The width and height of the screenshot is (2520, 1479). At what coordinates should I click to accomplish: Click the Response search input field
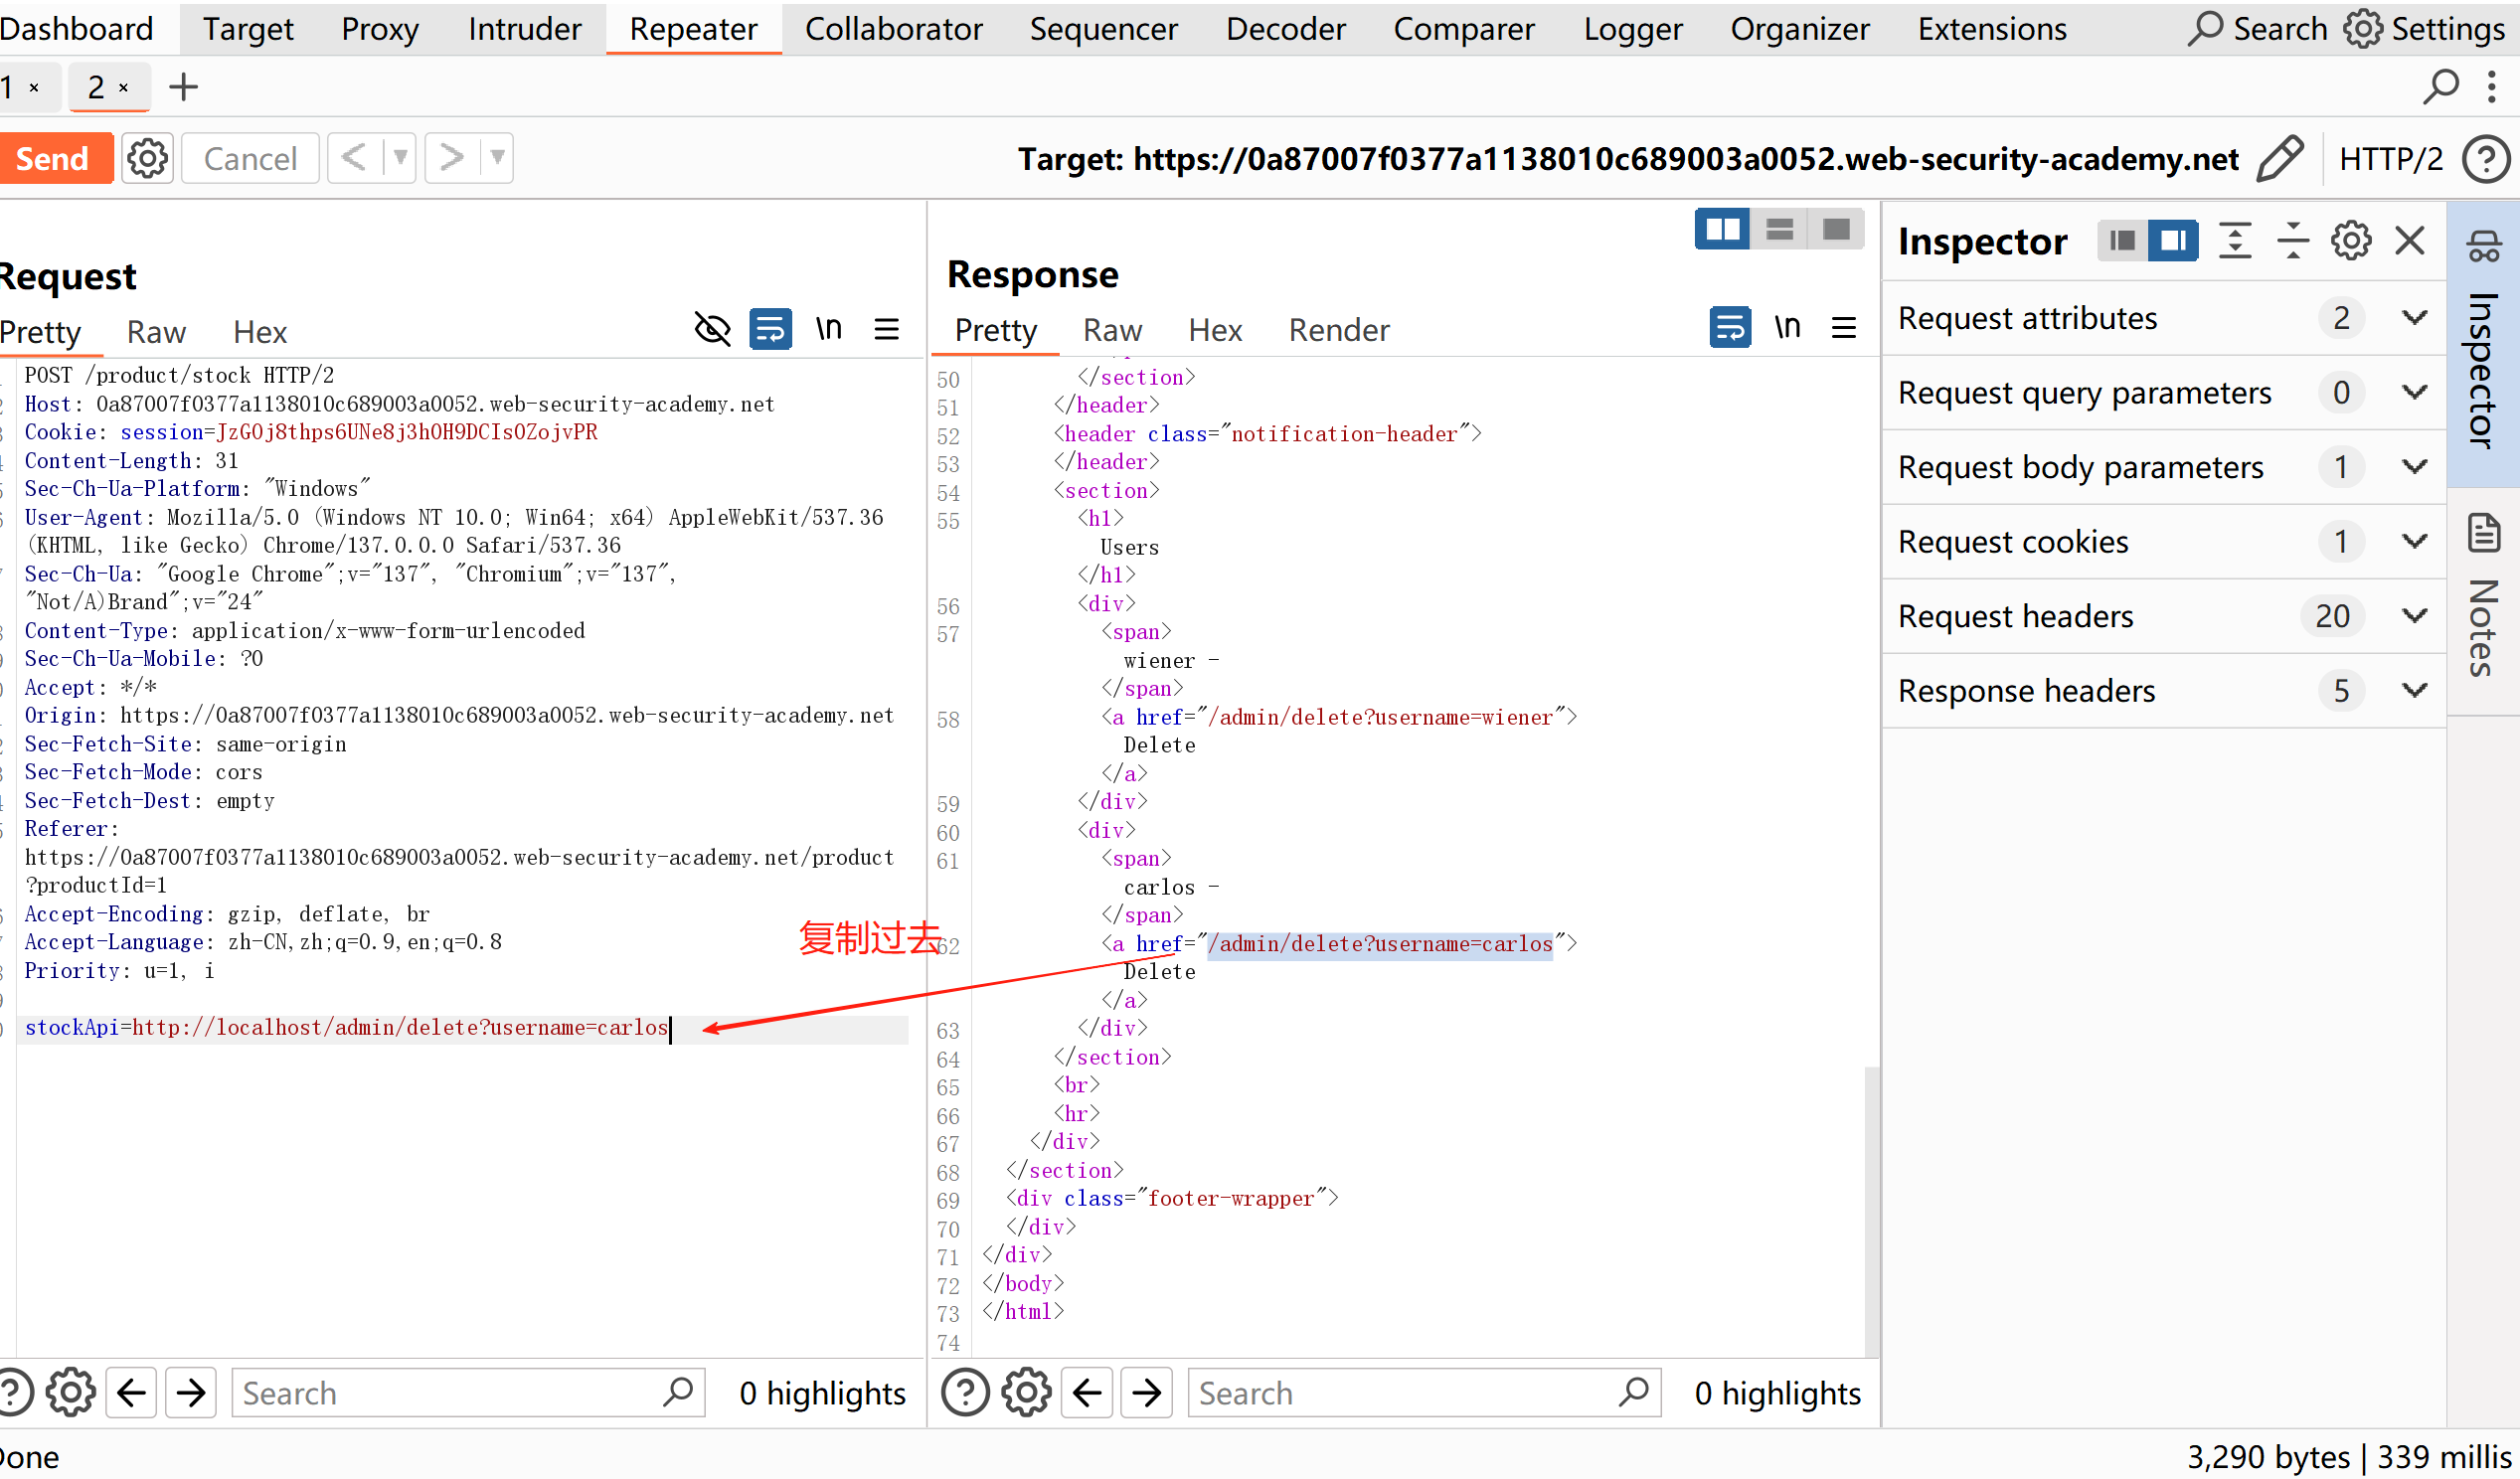(x=1400, y=1393)
